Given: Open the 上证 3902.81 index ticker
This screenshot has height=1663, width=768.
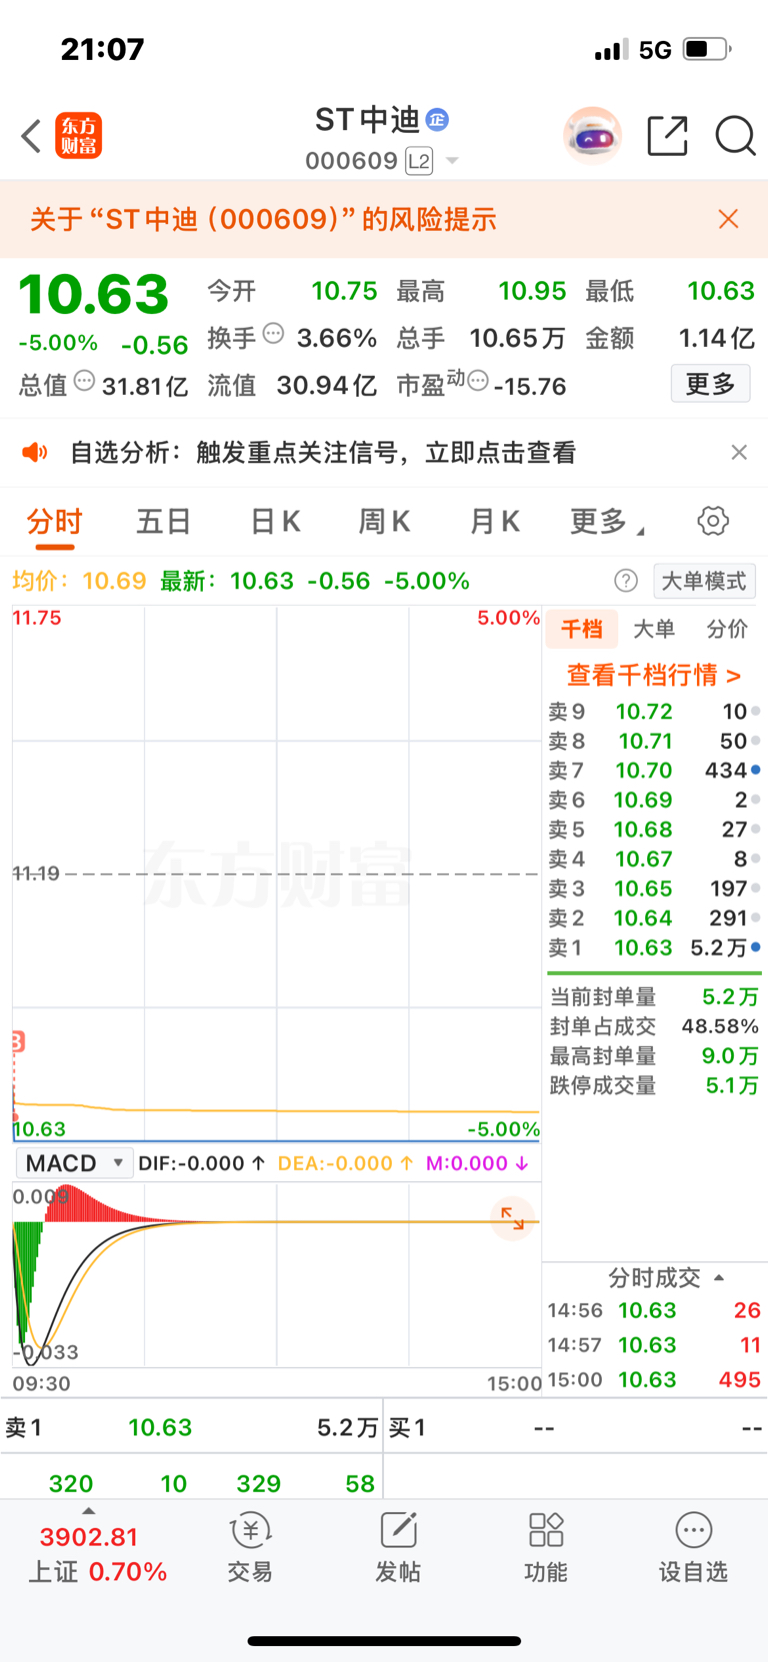Looking at the screenshot, I should (x=97, y=1554).
